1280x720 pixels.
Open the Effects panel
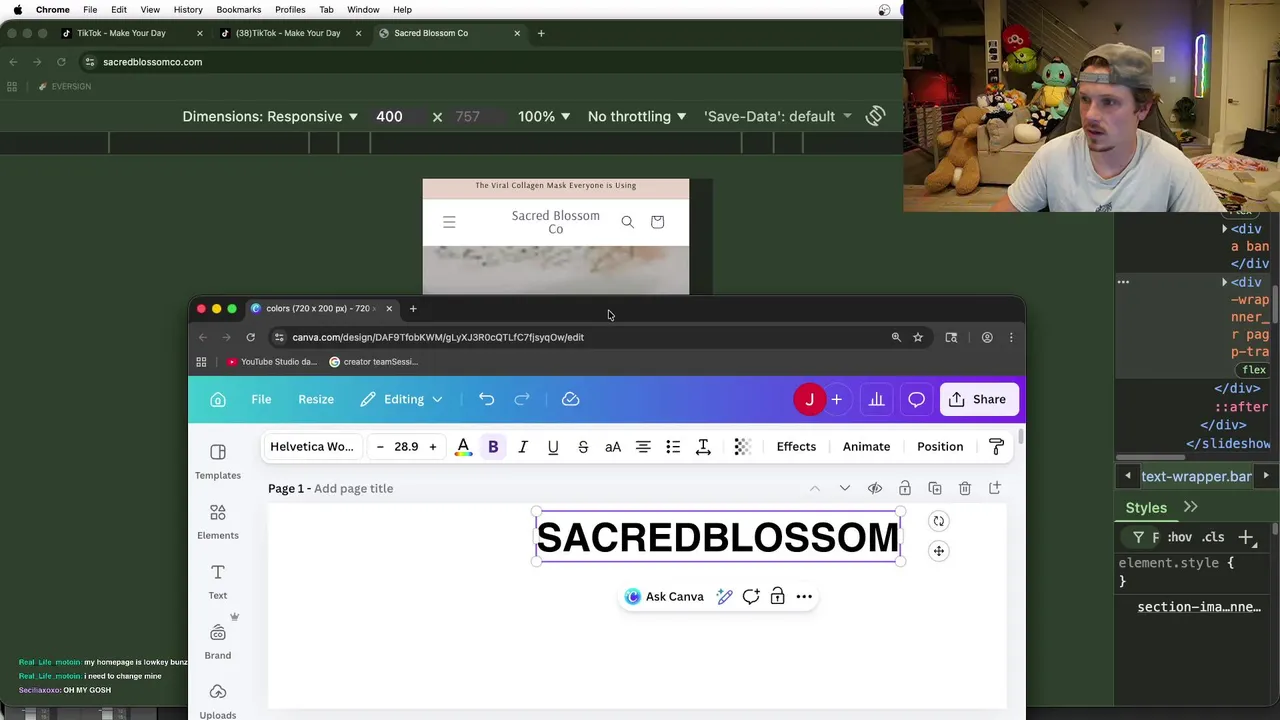pyautogui.click(x=796, y=447)
